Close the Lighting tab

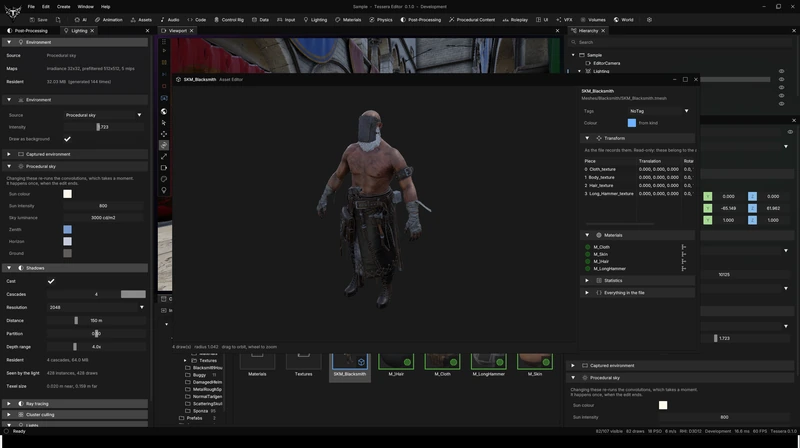pos(92,31)
